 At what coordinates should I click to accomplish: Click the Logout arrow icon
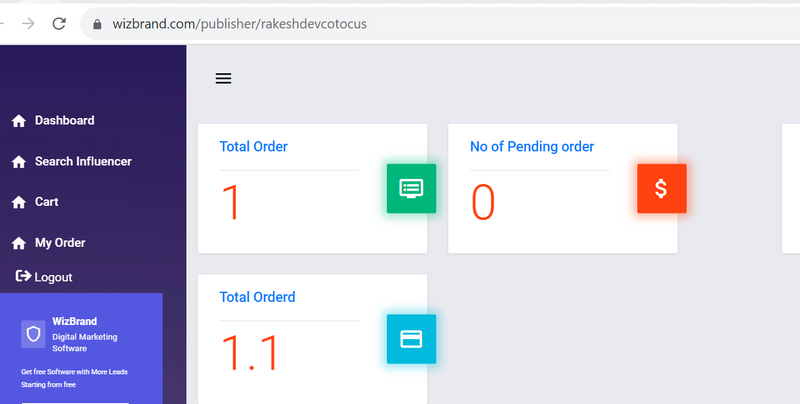pos(24,277)
